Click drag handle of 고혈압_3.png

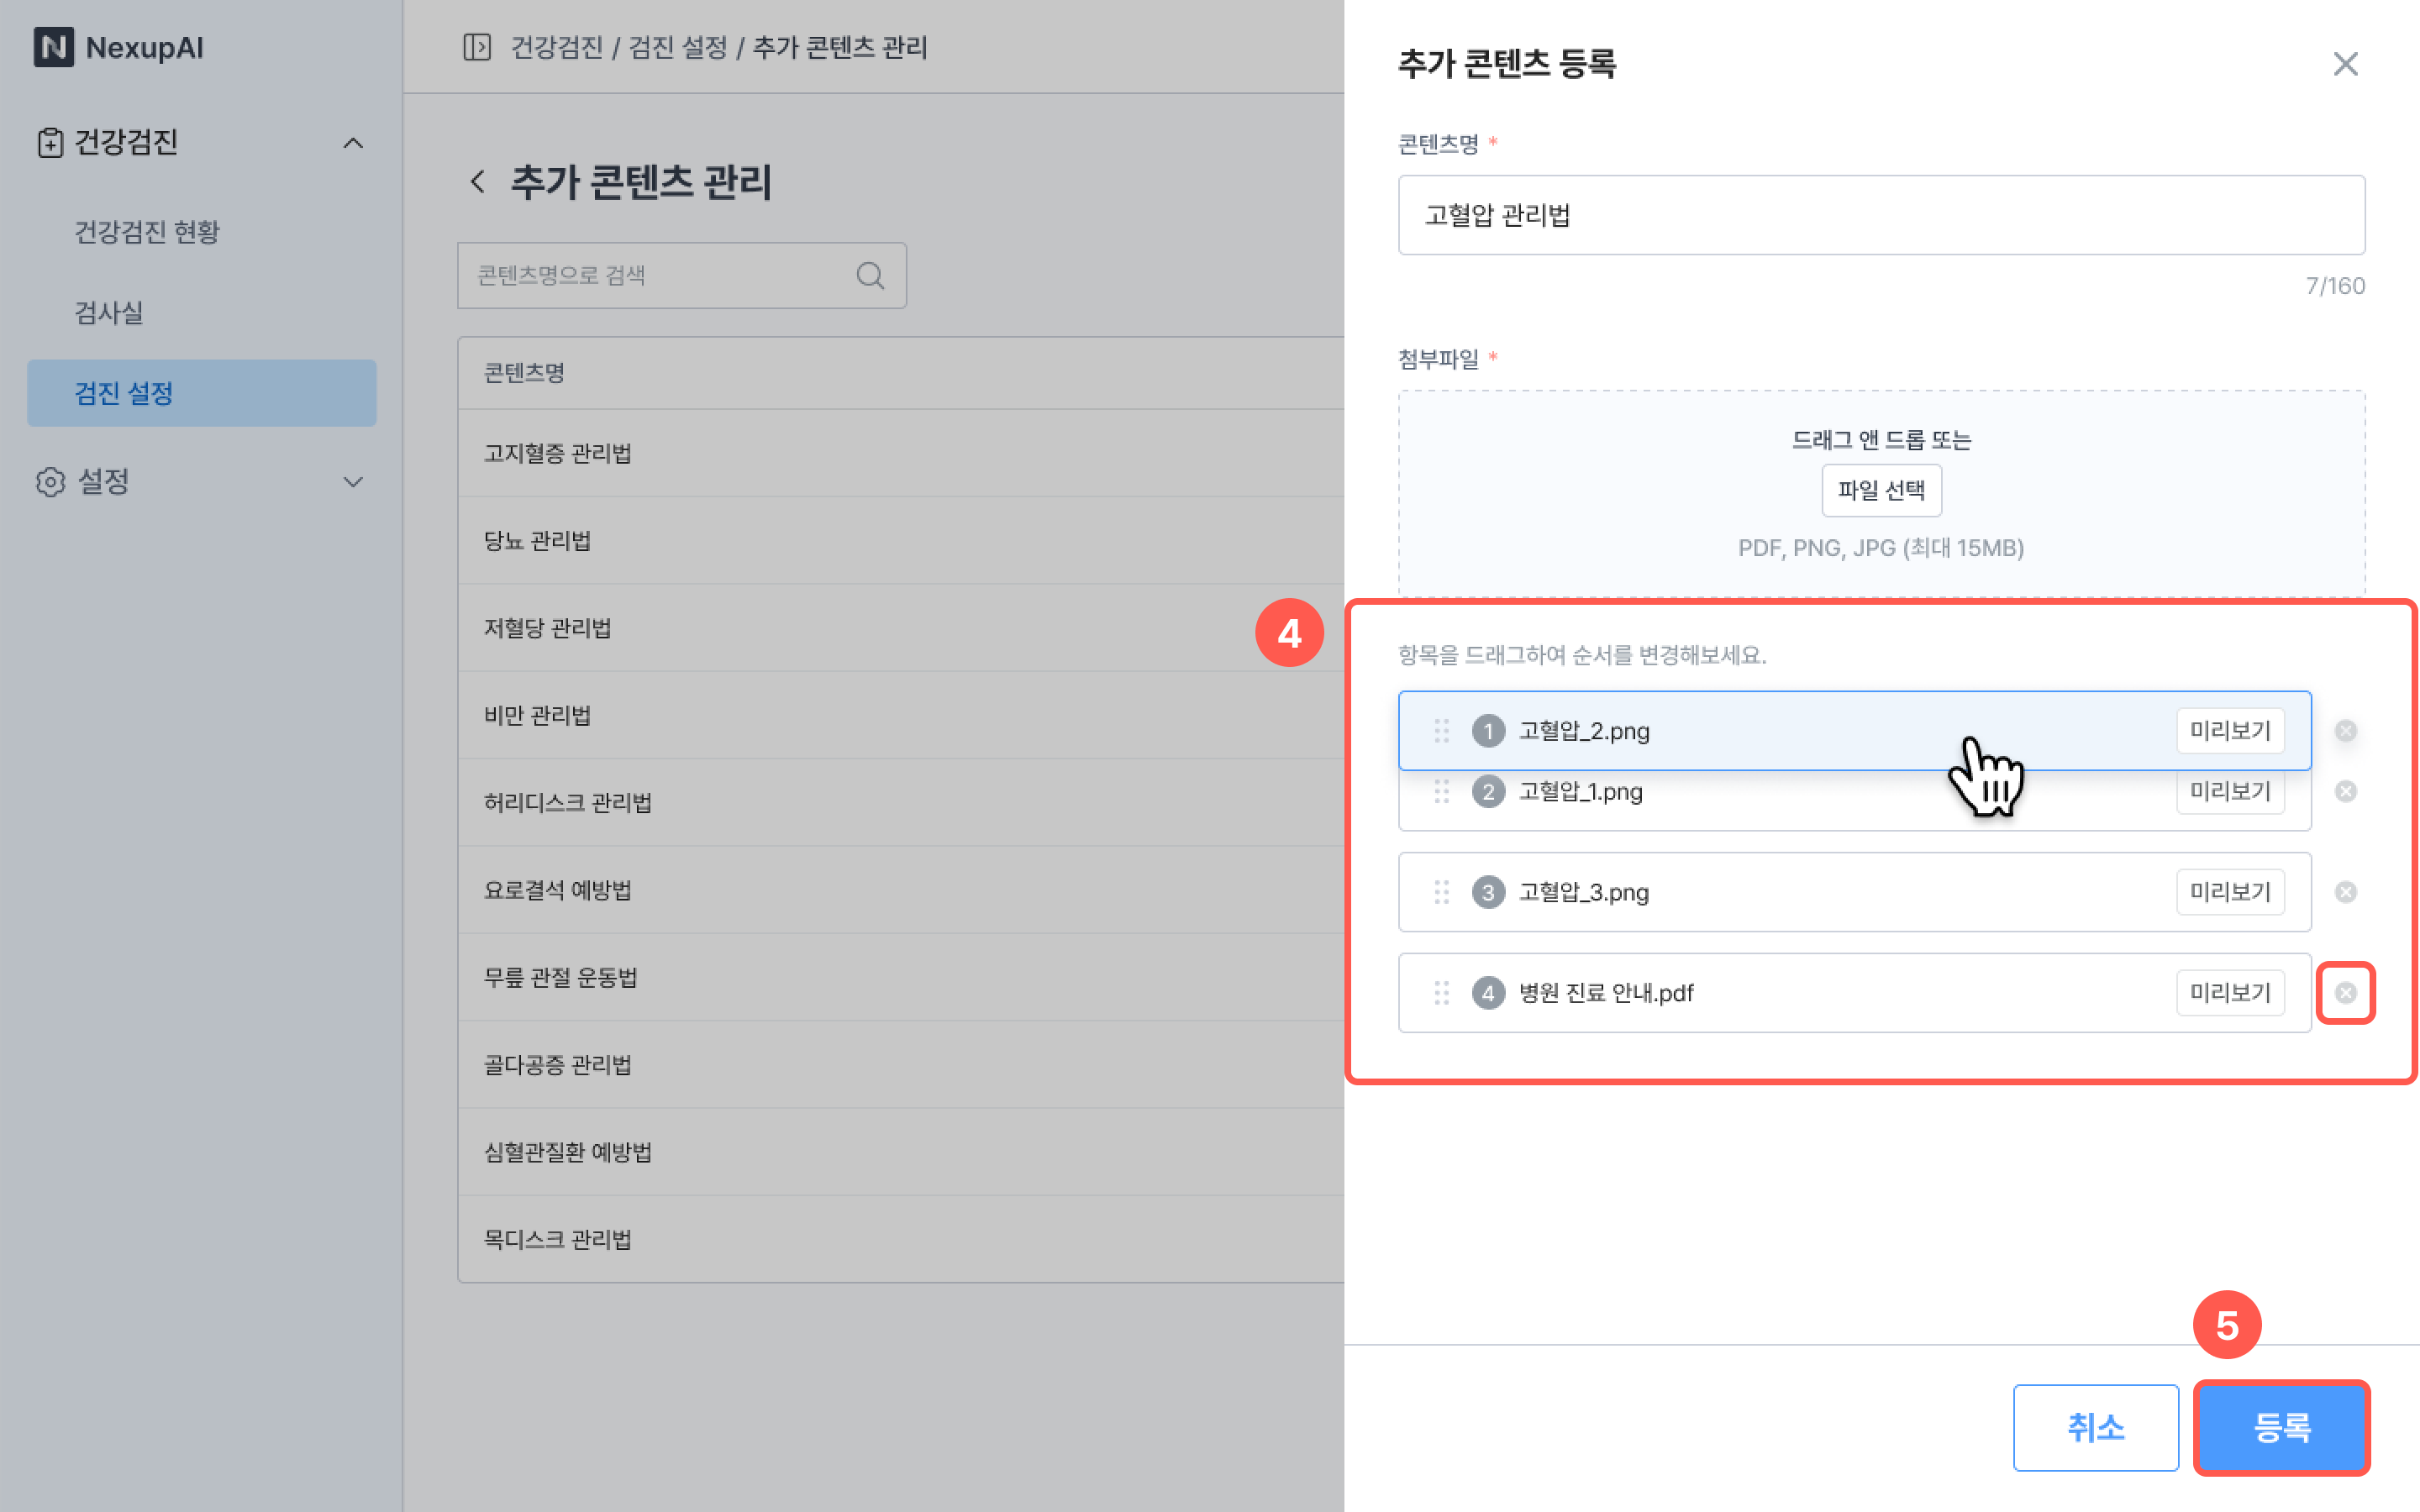pyautogui.click(x=1441, y=892)
